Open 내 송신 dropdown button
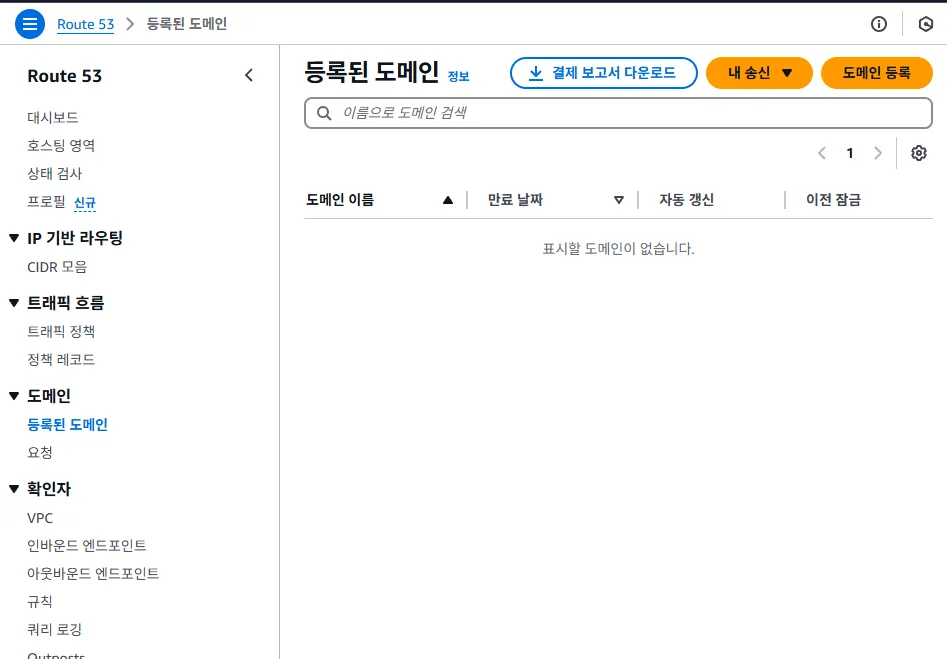Viewport: 947px width, 659px height. click(759, 73)
